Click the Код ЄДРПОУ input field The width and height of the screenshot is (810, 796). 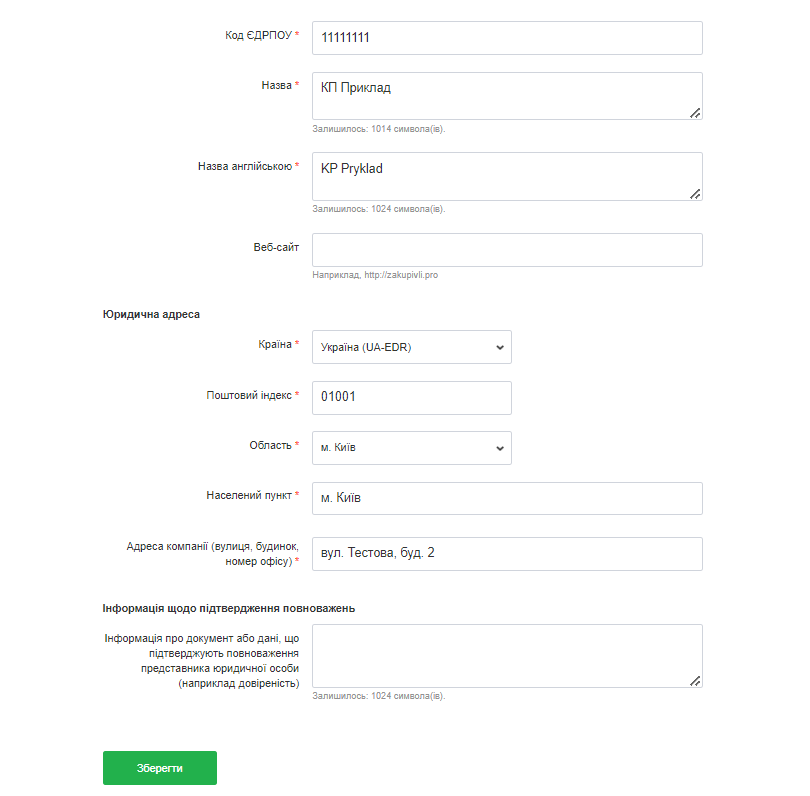click(507, 38)
